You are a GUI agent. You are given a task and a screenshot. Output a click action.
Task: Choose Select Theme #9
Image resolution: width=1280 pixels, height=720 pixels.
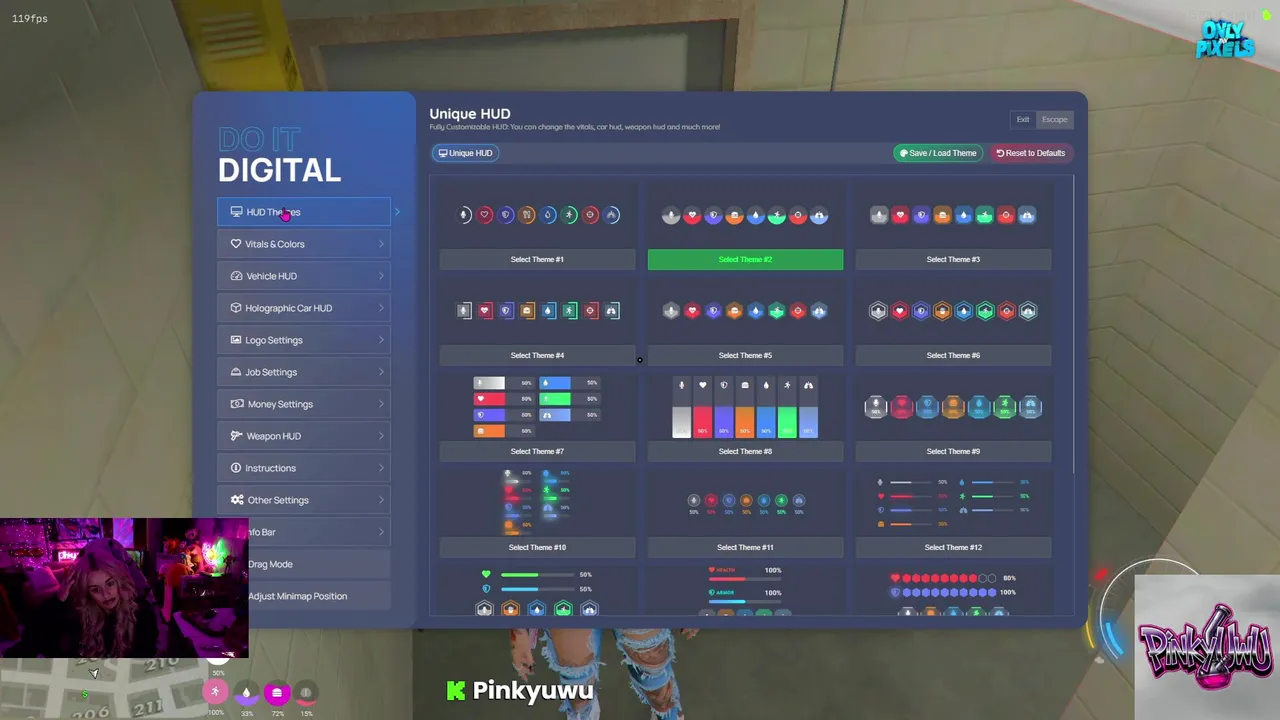953,451
